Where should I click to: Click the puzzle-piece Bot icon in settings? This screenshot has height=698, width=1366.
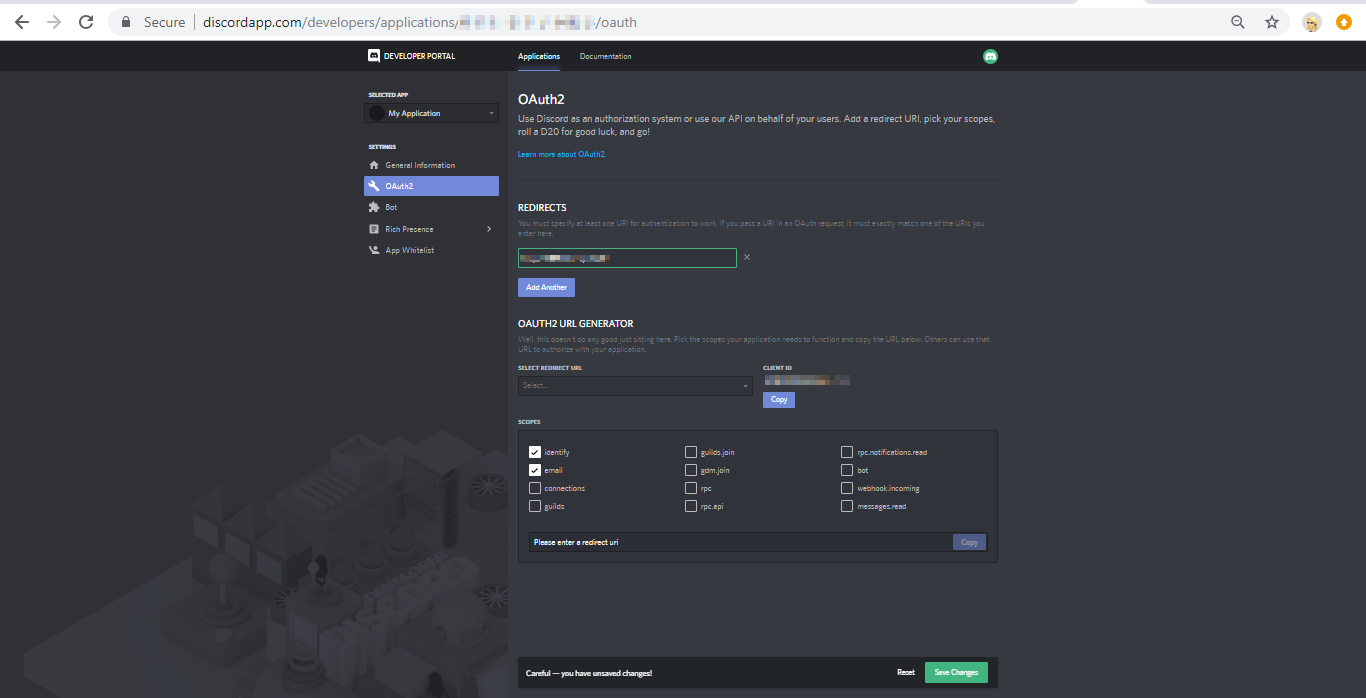(x=374, y=207)
